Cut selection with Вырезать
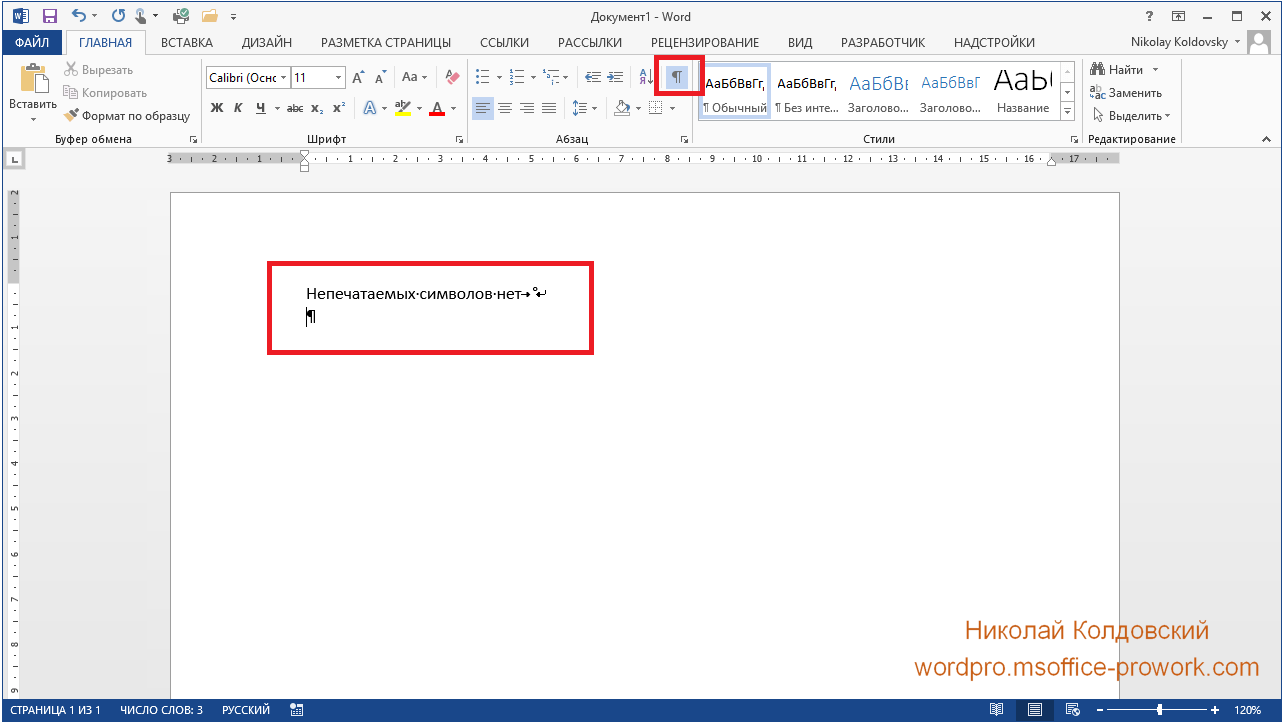The height and width of the screenshot is (723, 1283). tap(99, 70)
